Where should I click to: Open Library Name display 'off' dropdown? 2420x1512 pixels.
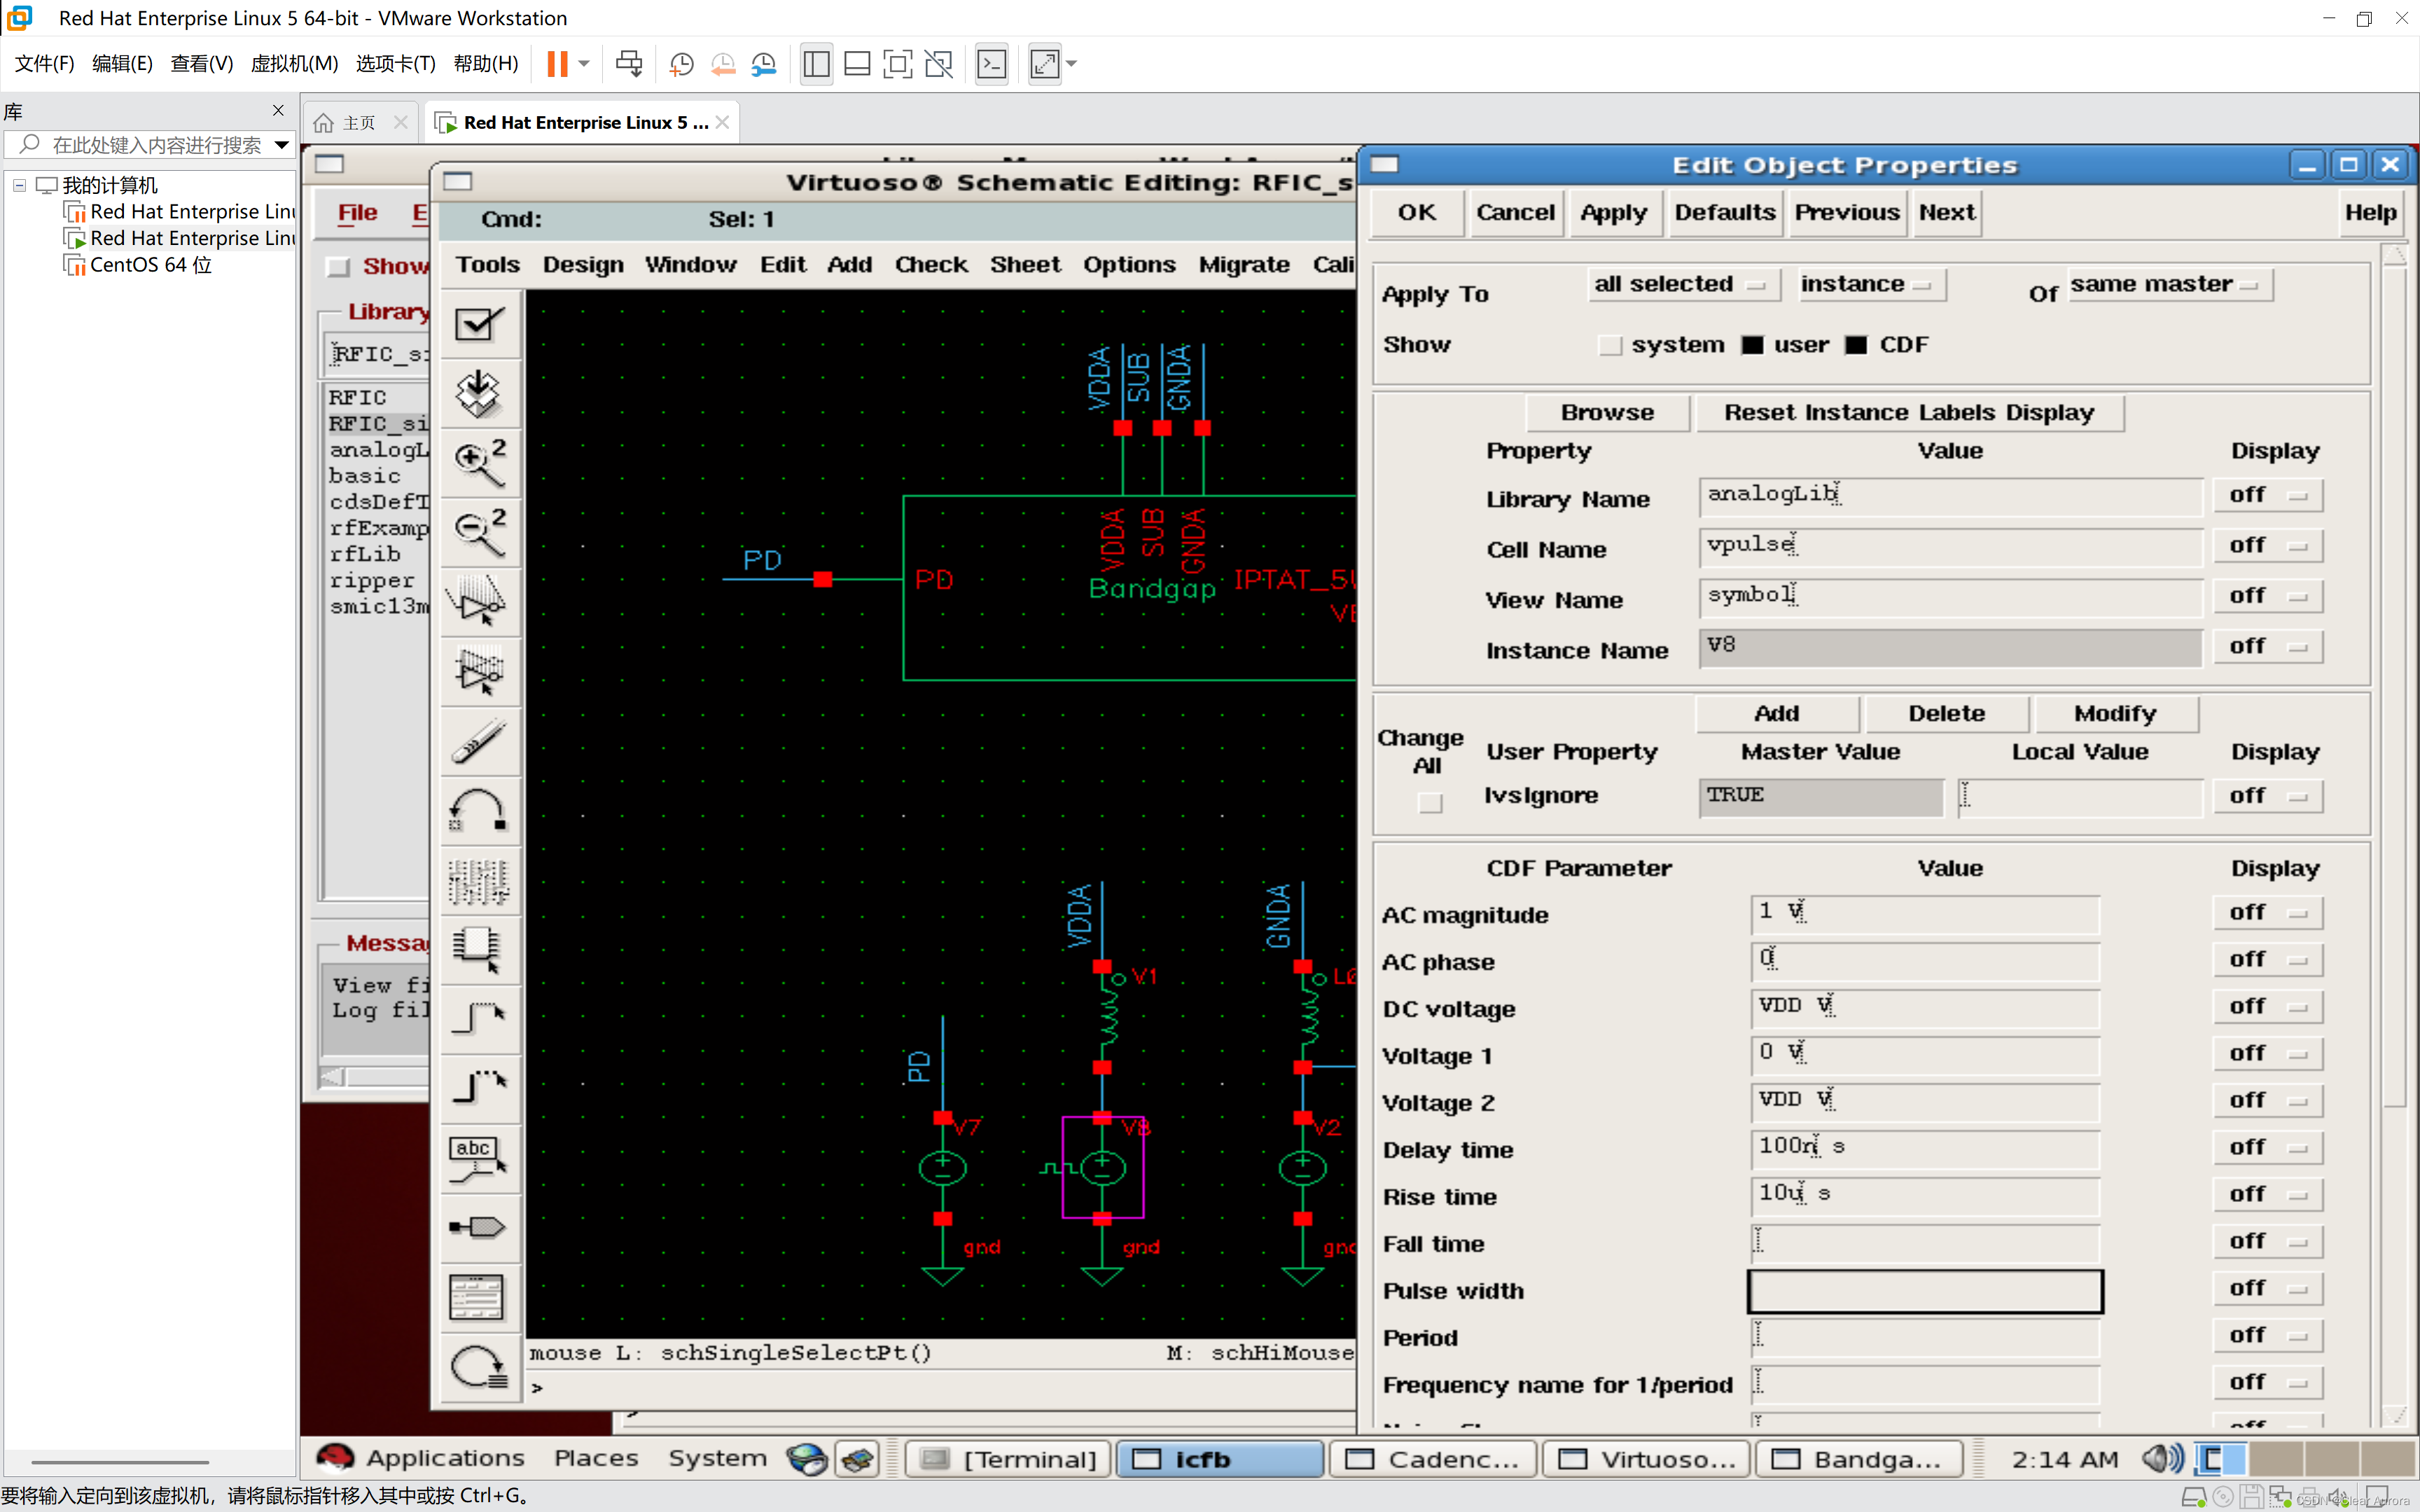point(2267,495)
